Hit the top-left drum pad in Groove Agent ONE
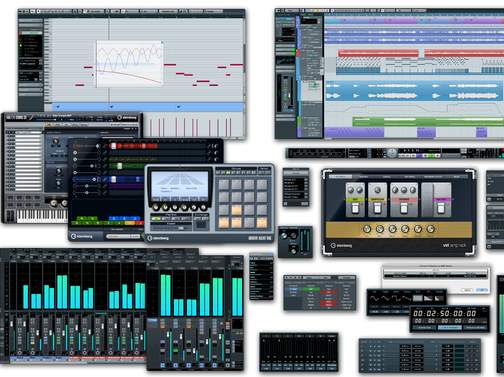The image size is (504, 377). 223,185
